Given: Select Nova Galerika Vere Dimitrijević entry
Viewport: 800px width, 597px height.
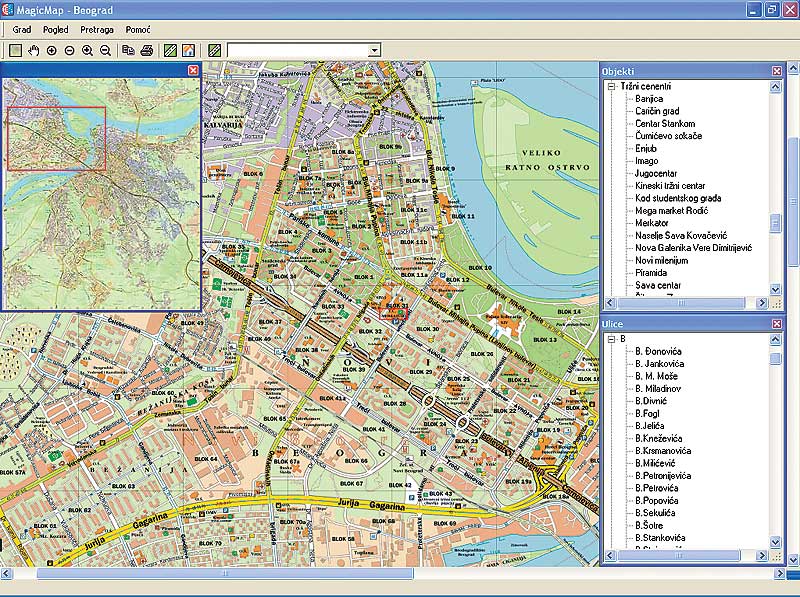Looking at the screenshot, I should coord(693,248).
